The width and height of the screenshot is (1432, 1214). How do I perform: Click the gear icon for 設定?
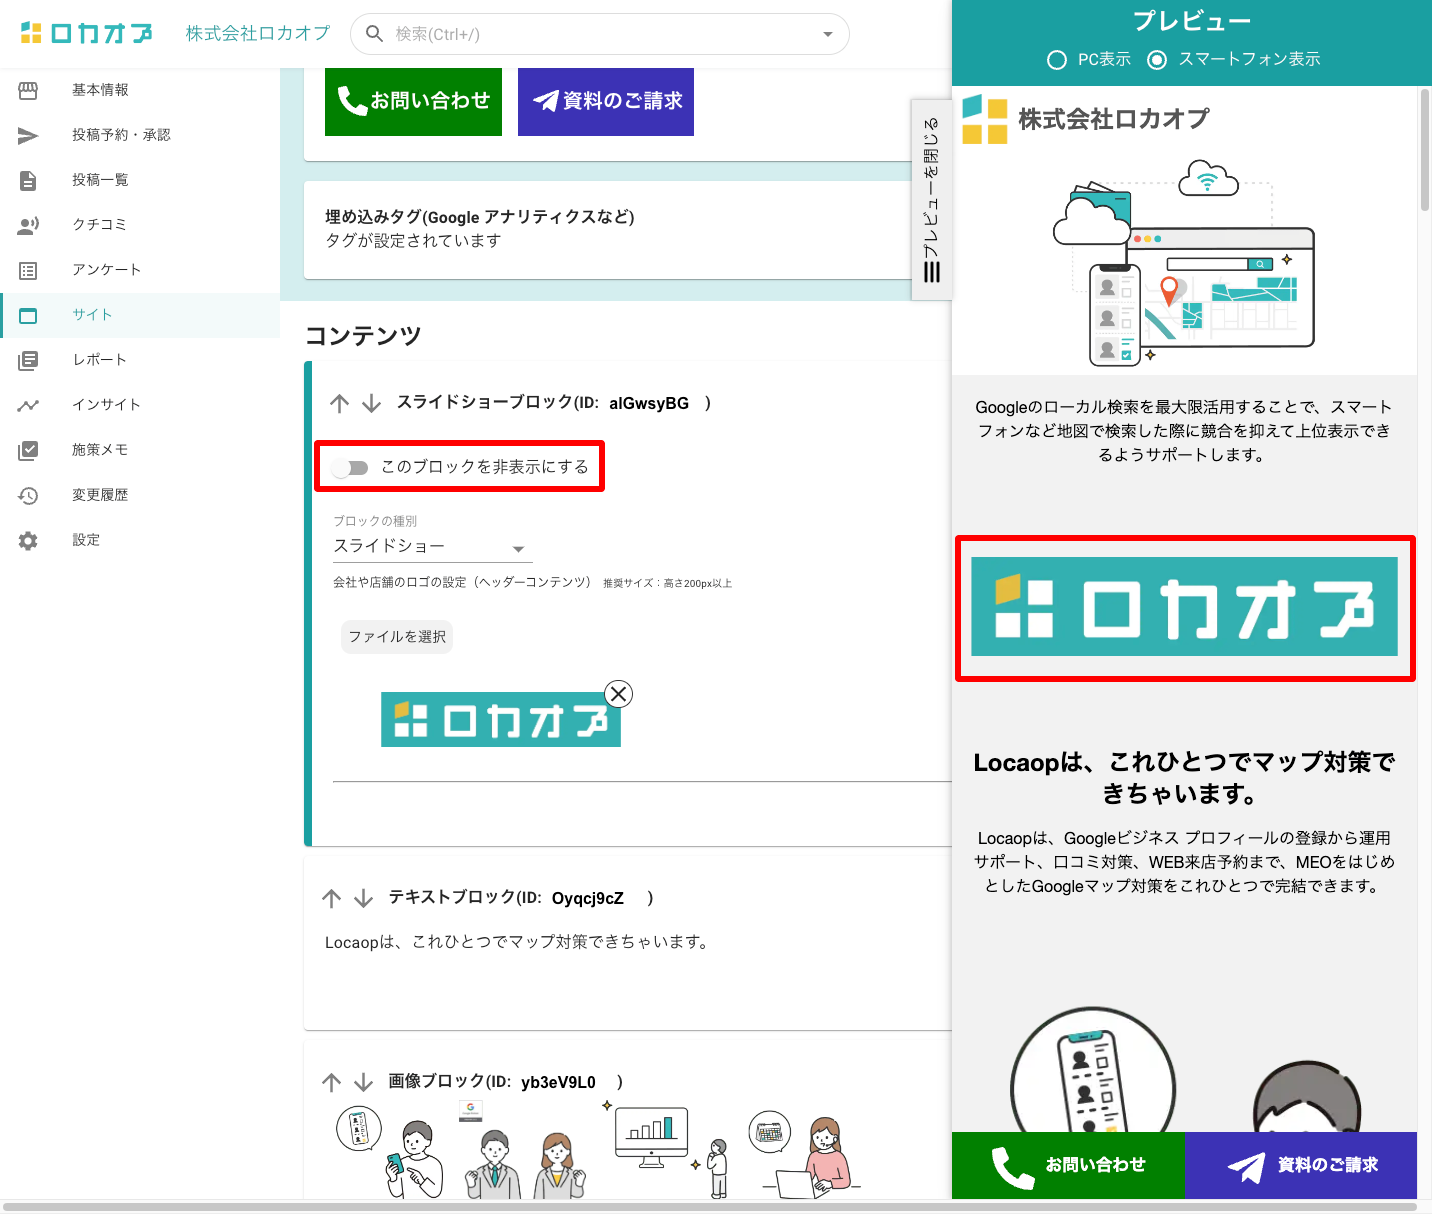(x=28, y=540)
